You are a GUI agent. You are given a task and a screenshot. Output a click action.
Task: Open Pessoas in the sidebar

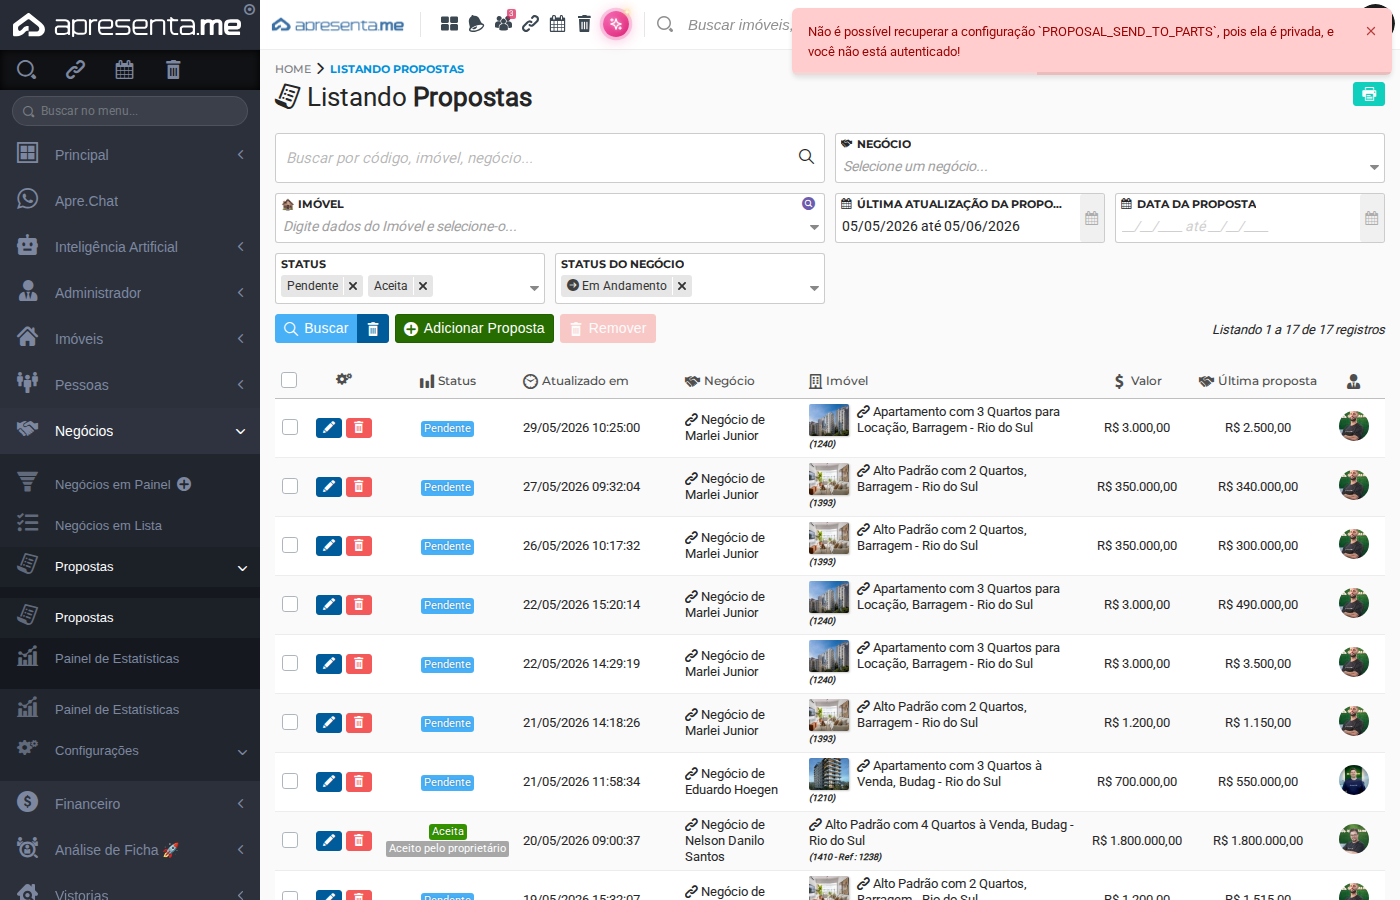tap(130, 385)
